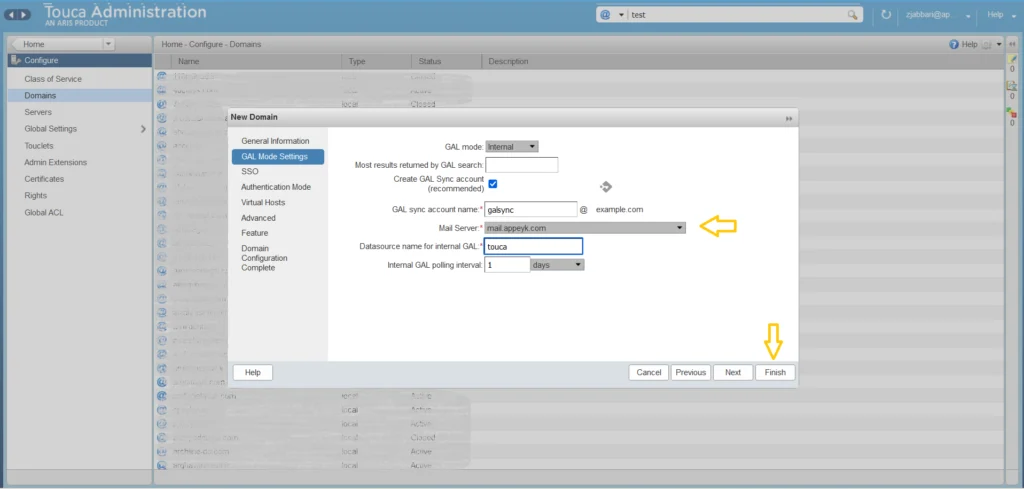Select GAL Mode Settings wizard step
Viewport: 1024px width, 489px height.
click(x=278, y=157)
